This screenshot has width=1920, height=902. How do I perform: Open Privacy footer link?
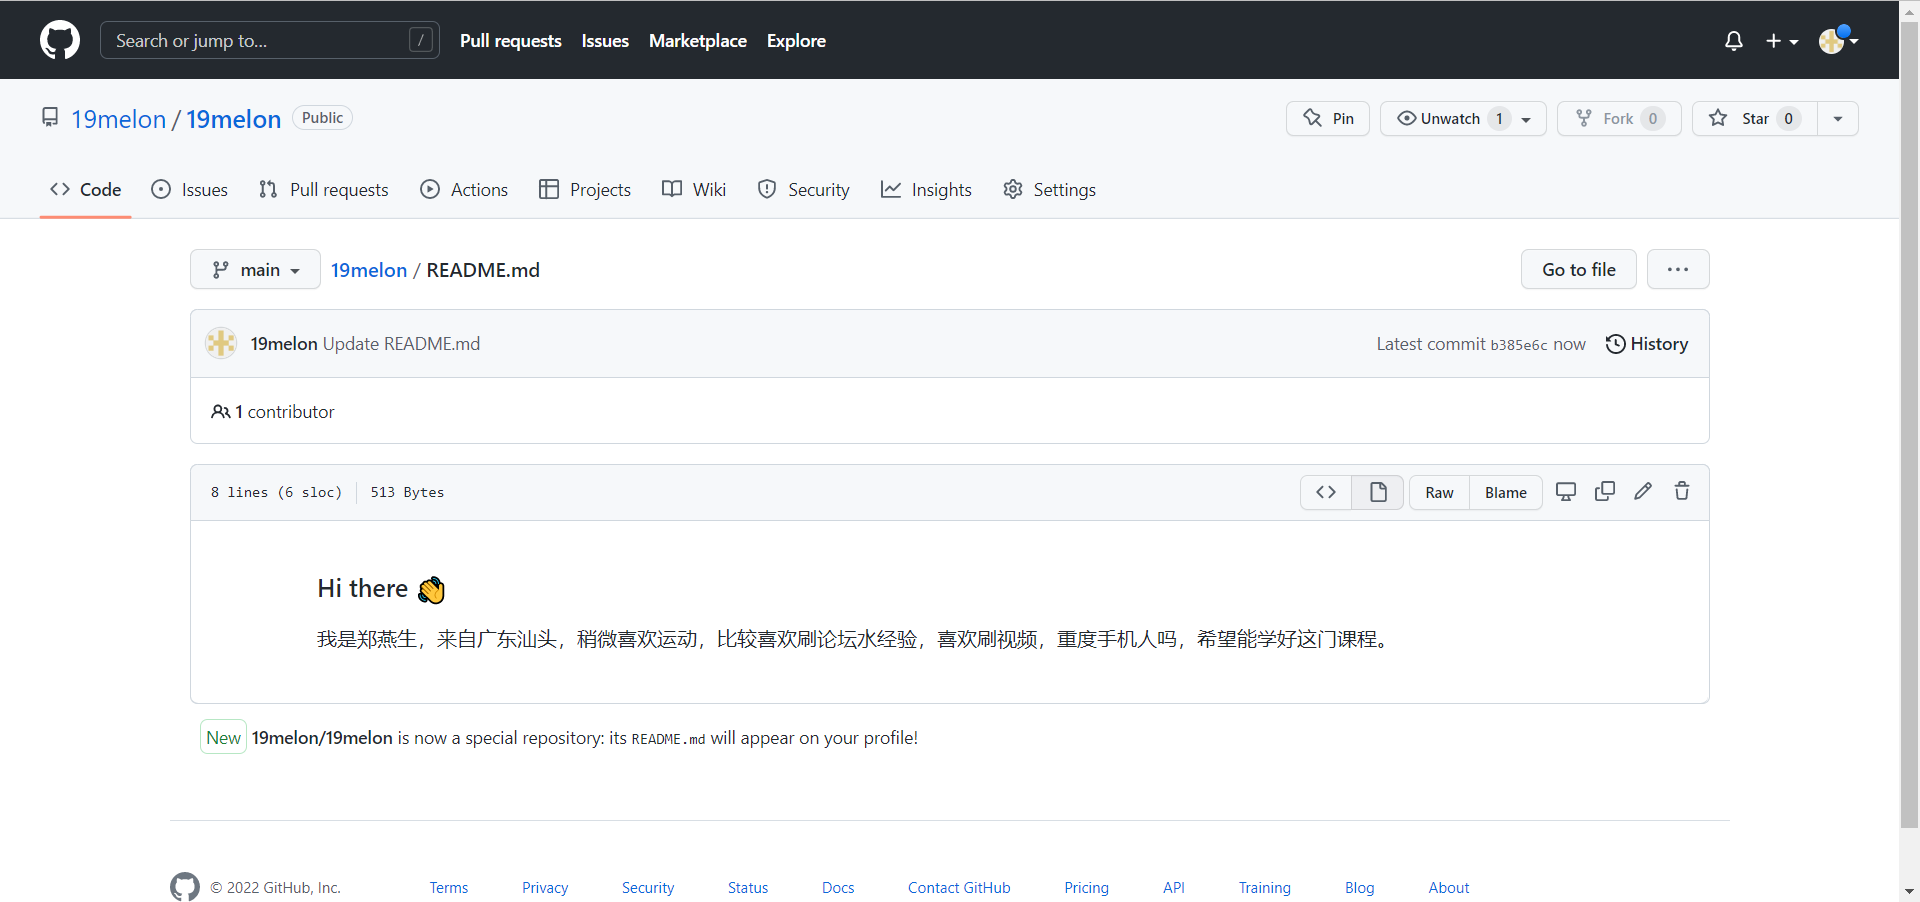point(545,888)
